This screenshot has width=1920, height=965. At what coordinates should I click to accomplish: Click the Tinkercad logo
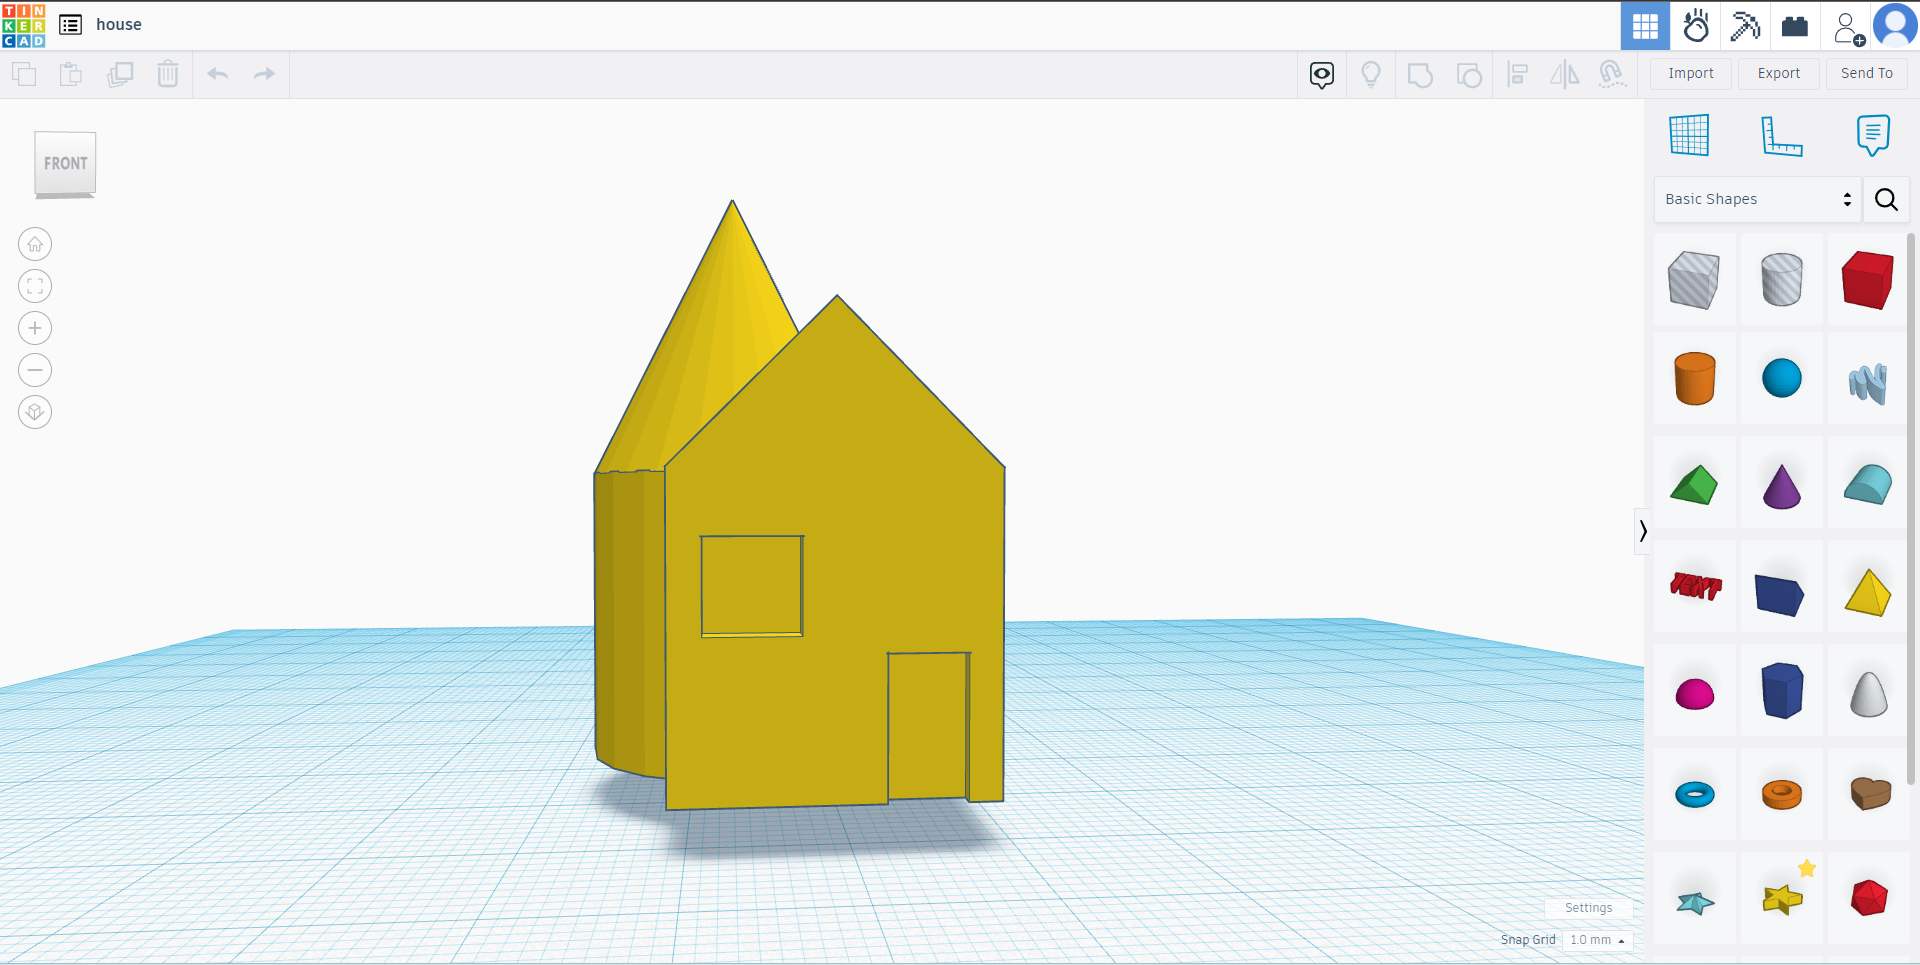pyautogui.click(x=24, y=25)
